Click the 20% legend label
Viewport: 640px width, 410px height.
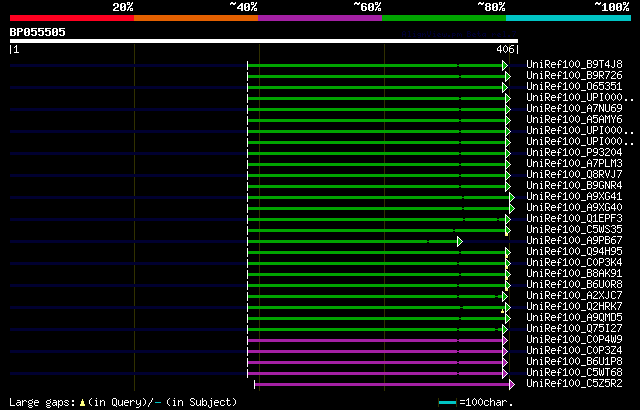point(123,7)
